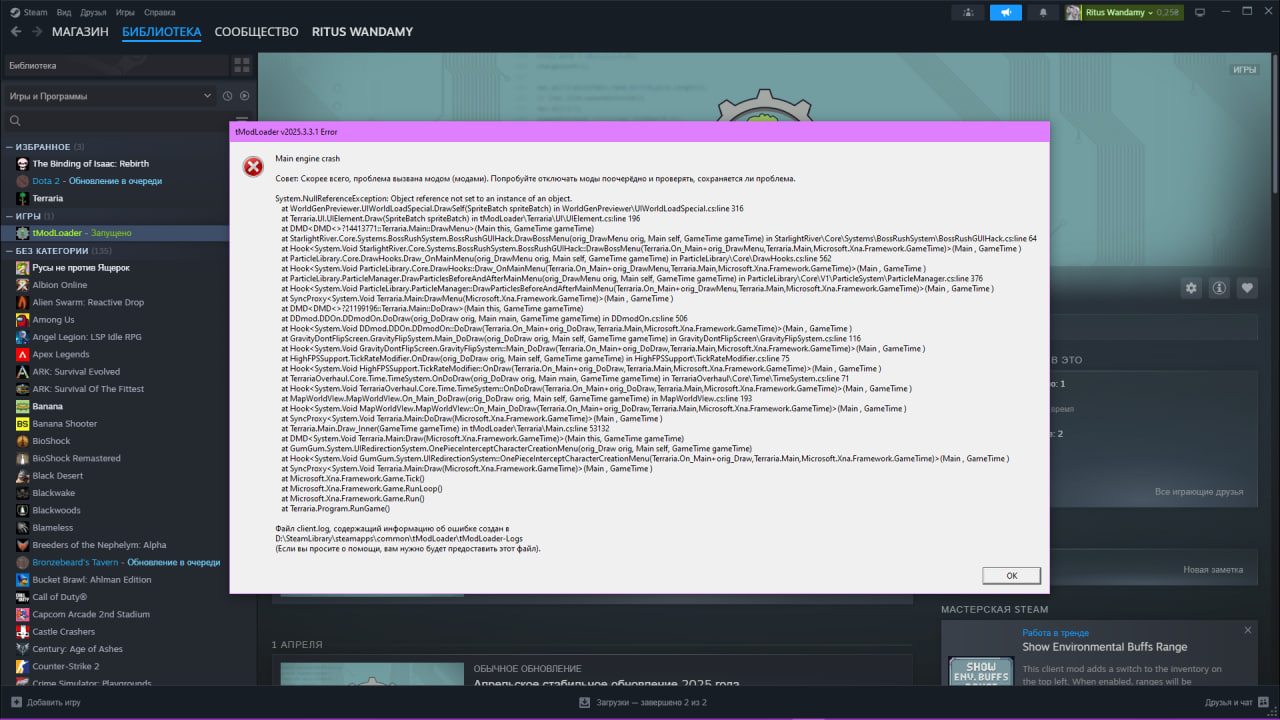This screenshot has height=720, width=1280.
Task: Launch Big Picture mode via the monitor icon
Action: pos(1200,12)
